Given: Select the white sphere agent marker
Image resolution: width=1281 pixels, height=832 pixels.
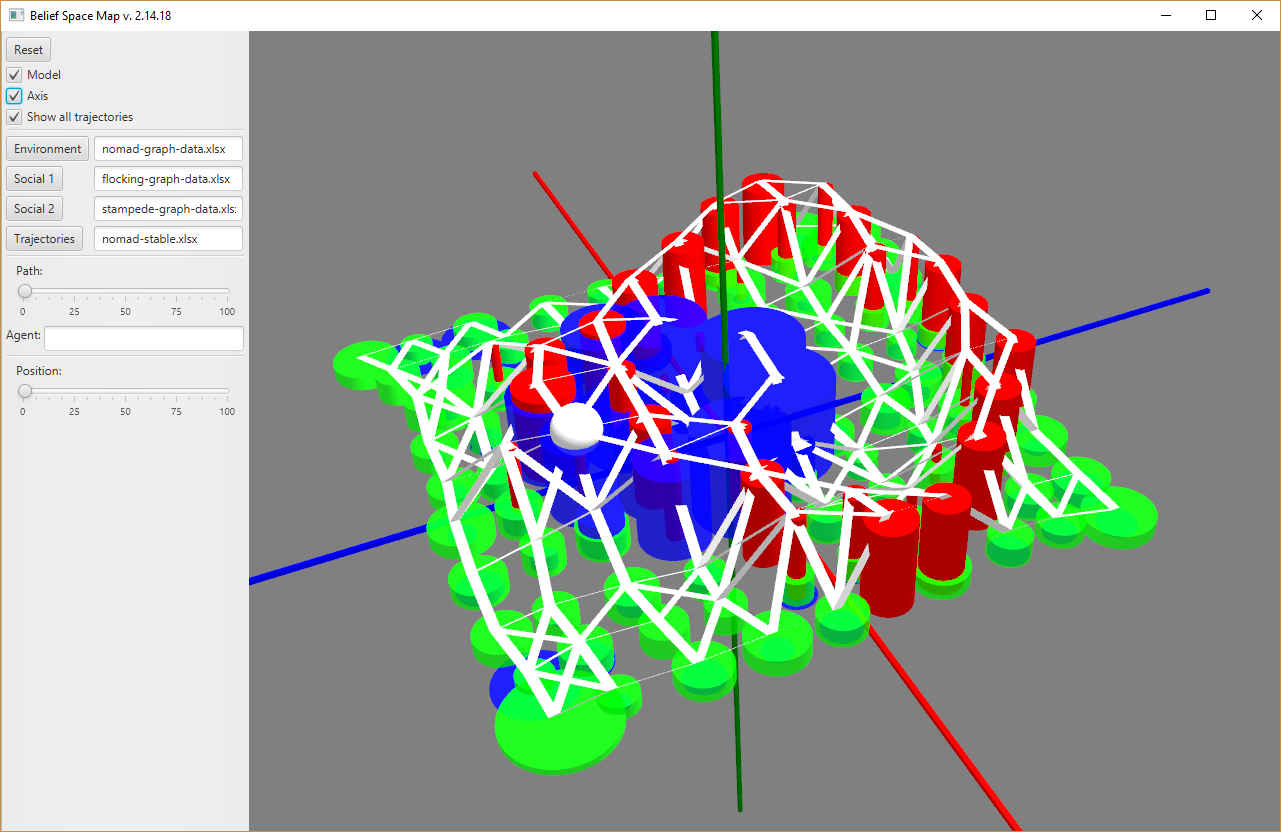Looking at the screenshot, I should coord(576,427).
